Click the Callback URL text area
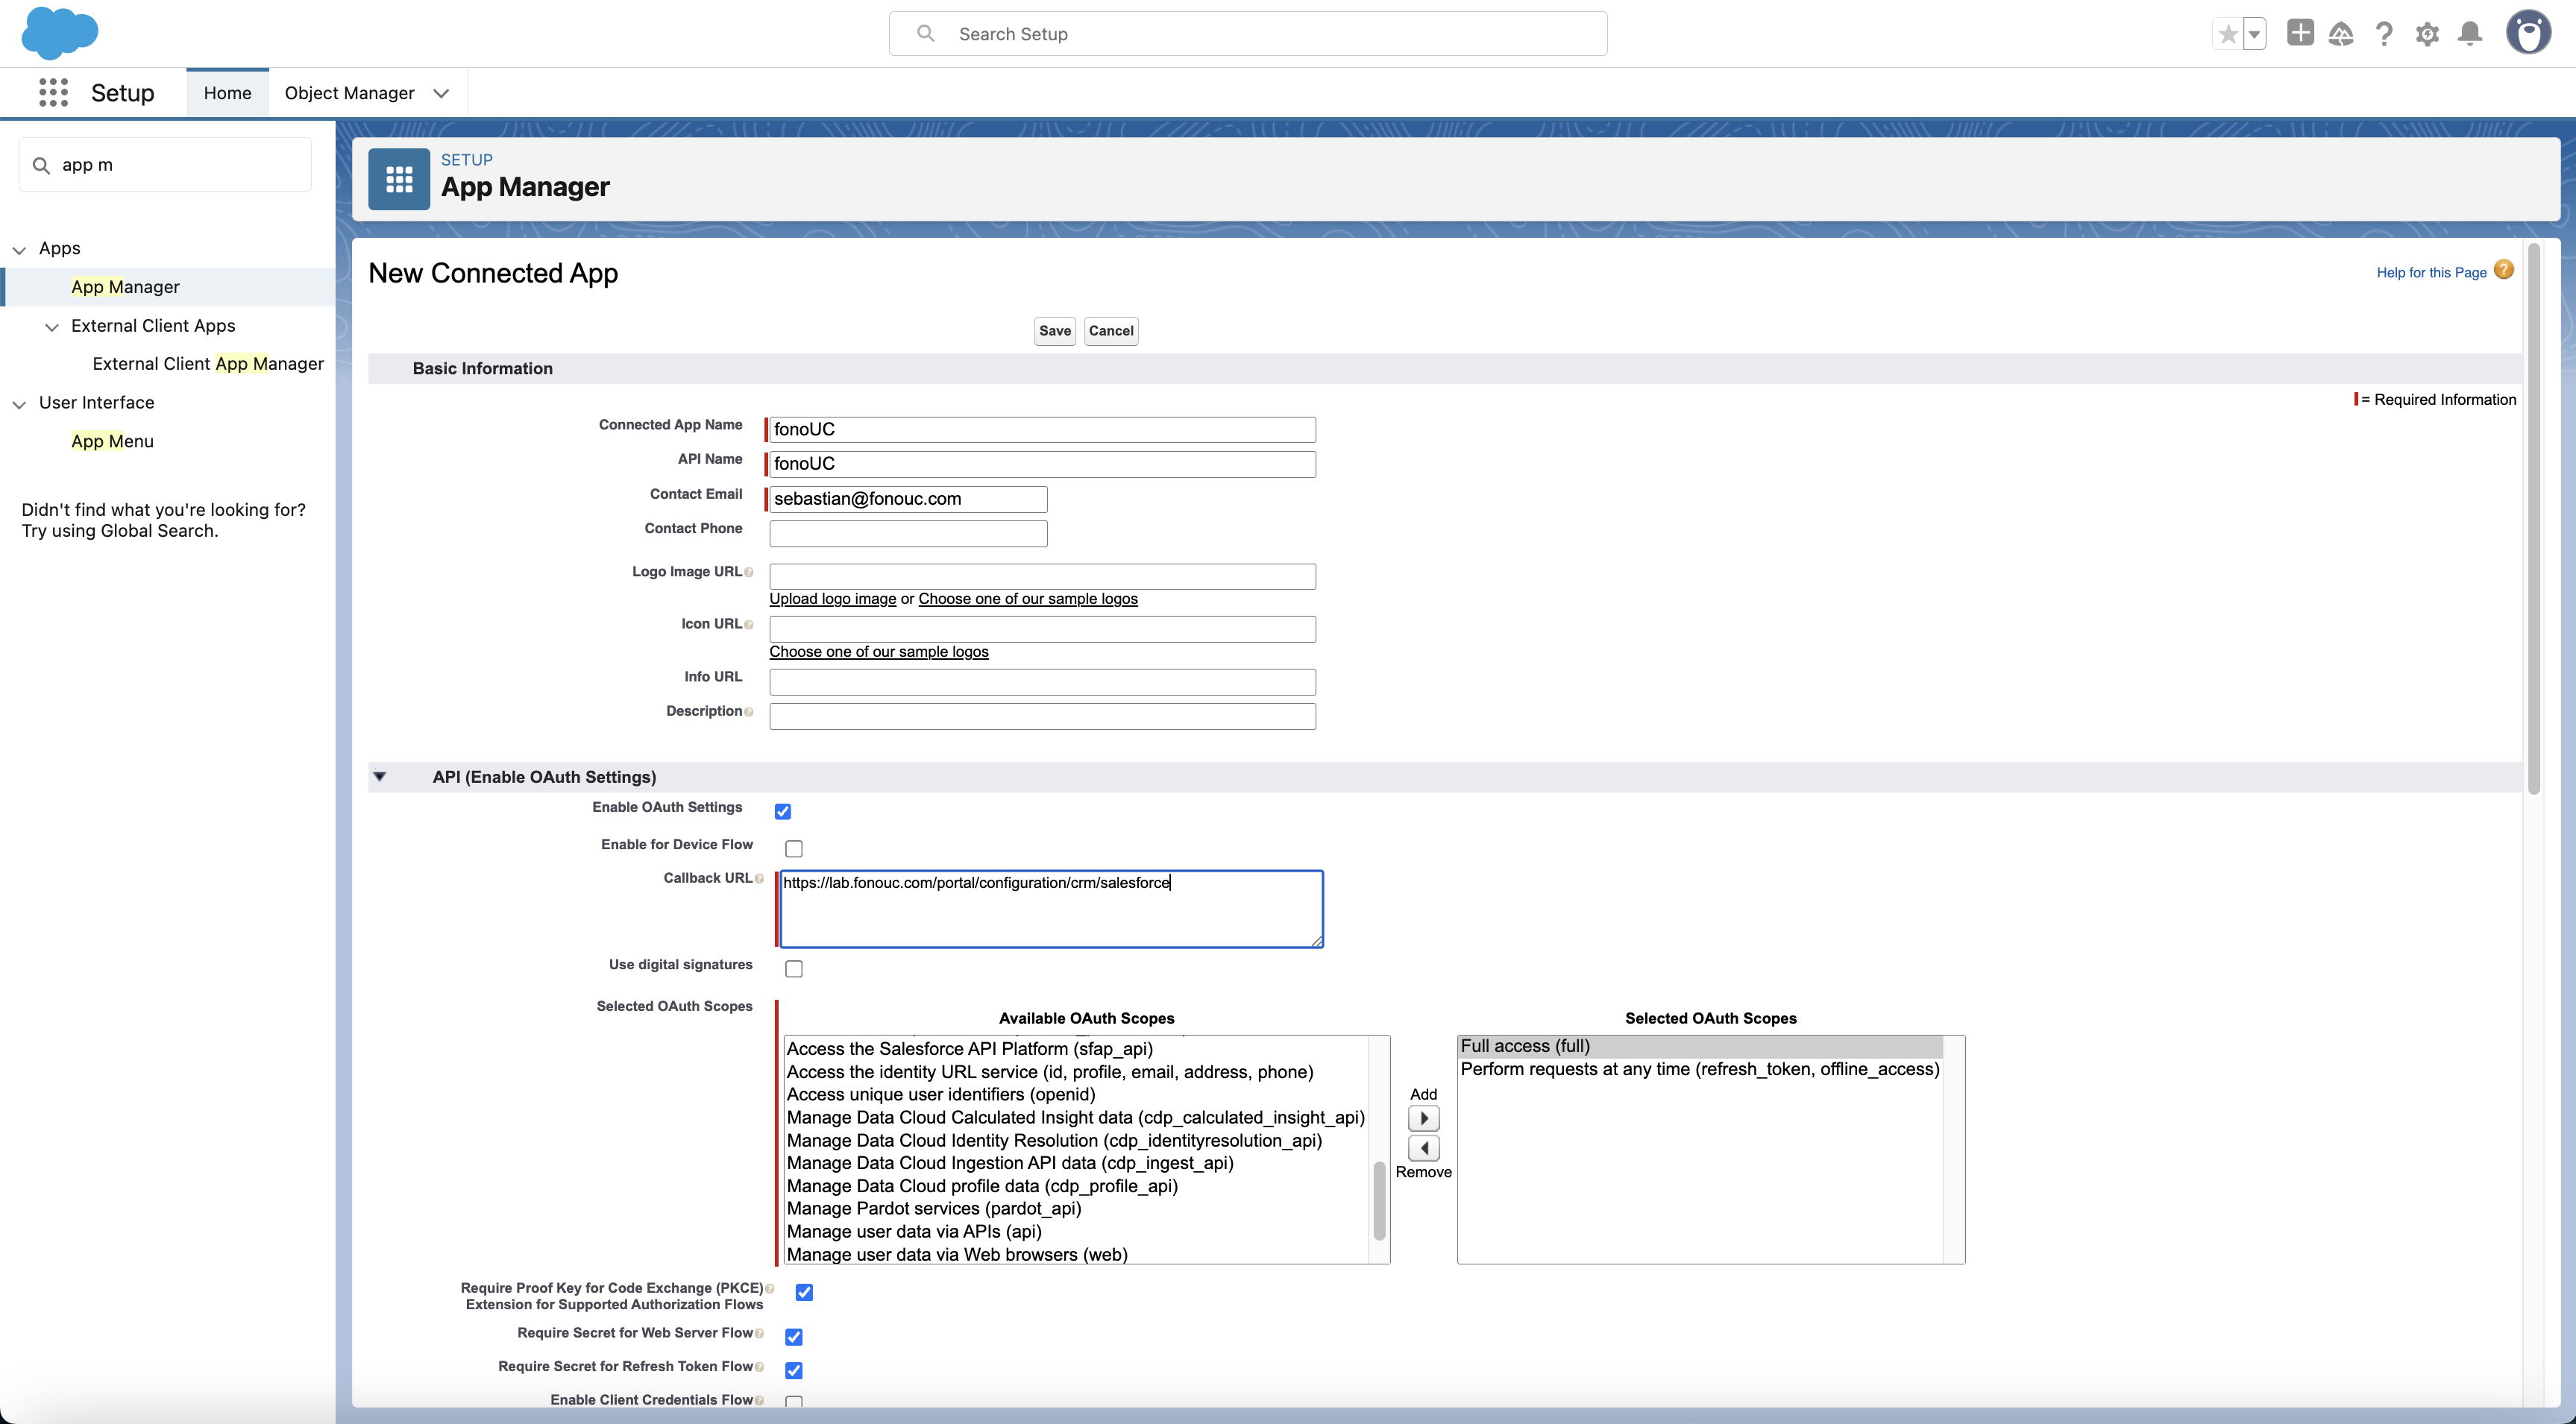The height and width of the screenshot is (1424, 2576). [x=1051, y=909]
